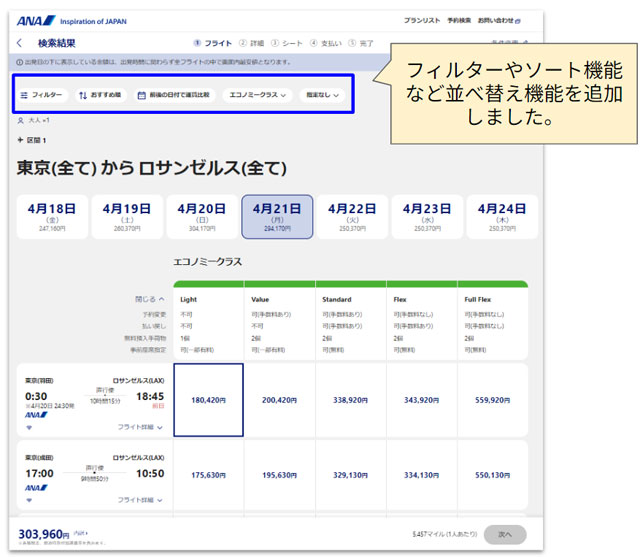Click the back arrow beside 検索結果

point(20,43)
